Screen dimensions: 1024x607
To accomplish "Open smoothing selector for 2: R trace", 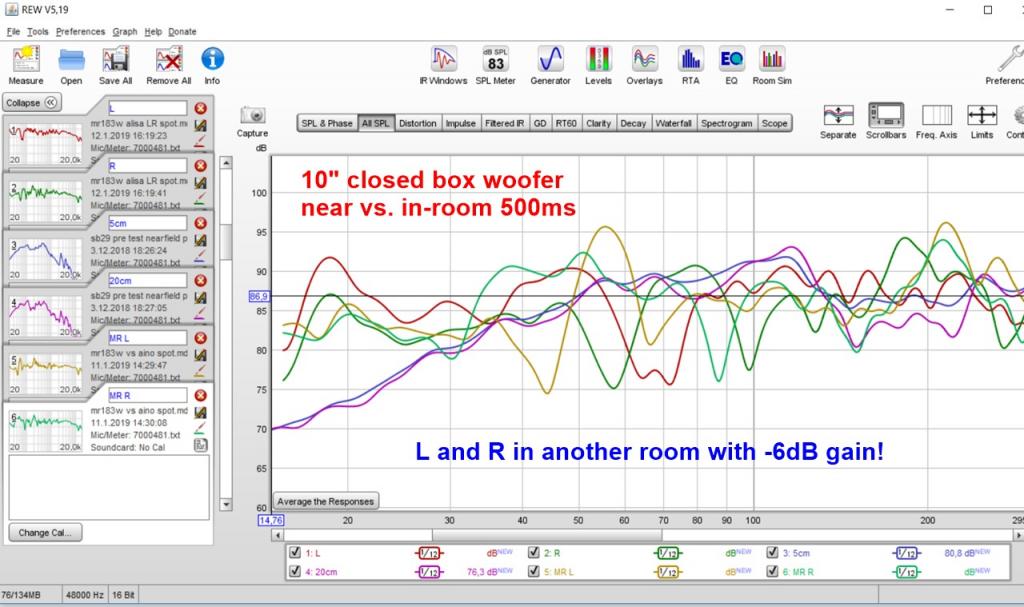I will click(667, 553).
